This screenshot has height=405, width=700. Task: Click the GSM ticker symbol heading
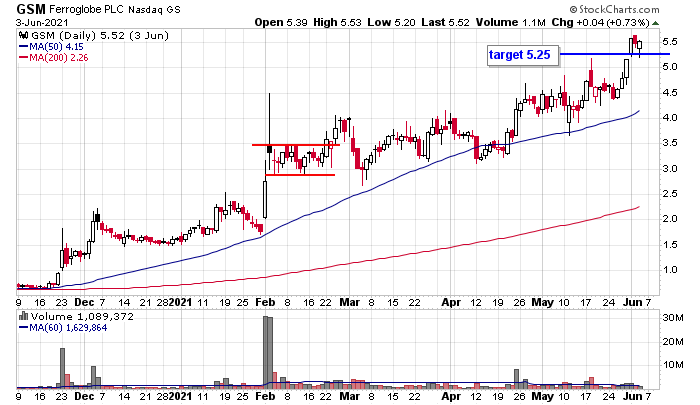(x=31, y=9)
